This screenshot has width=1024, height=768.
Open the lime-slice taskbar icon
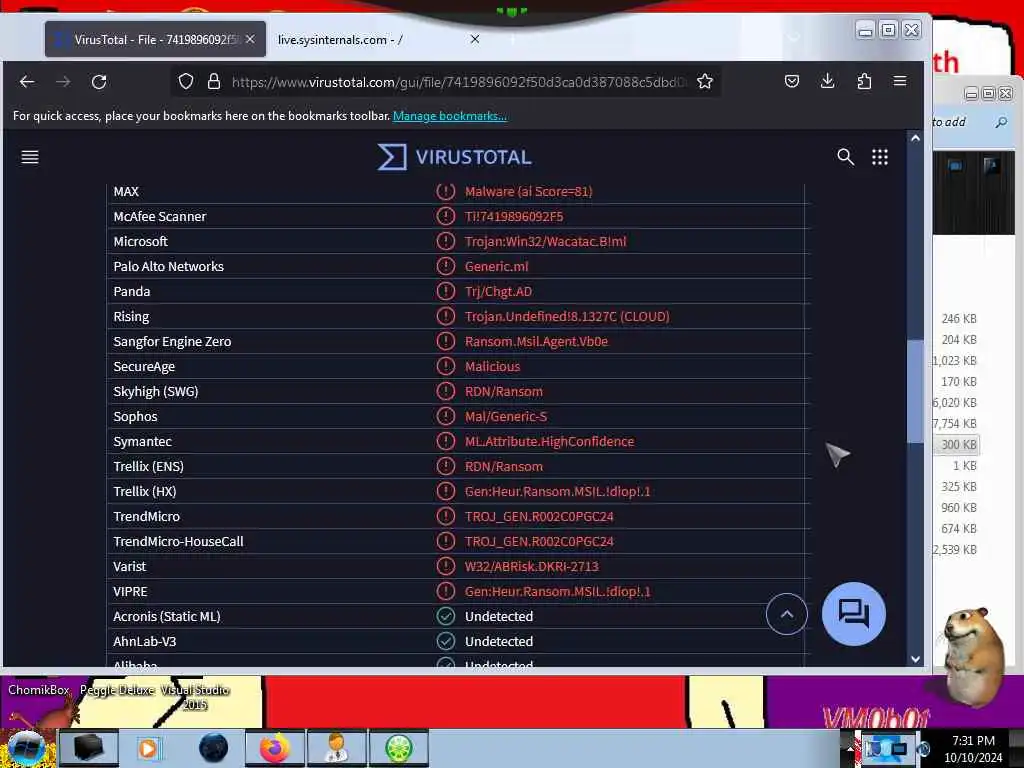click(x=399, y=748)
